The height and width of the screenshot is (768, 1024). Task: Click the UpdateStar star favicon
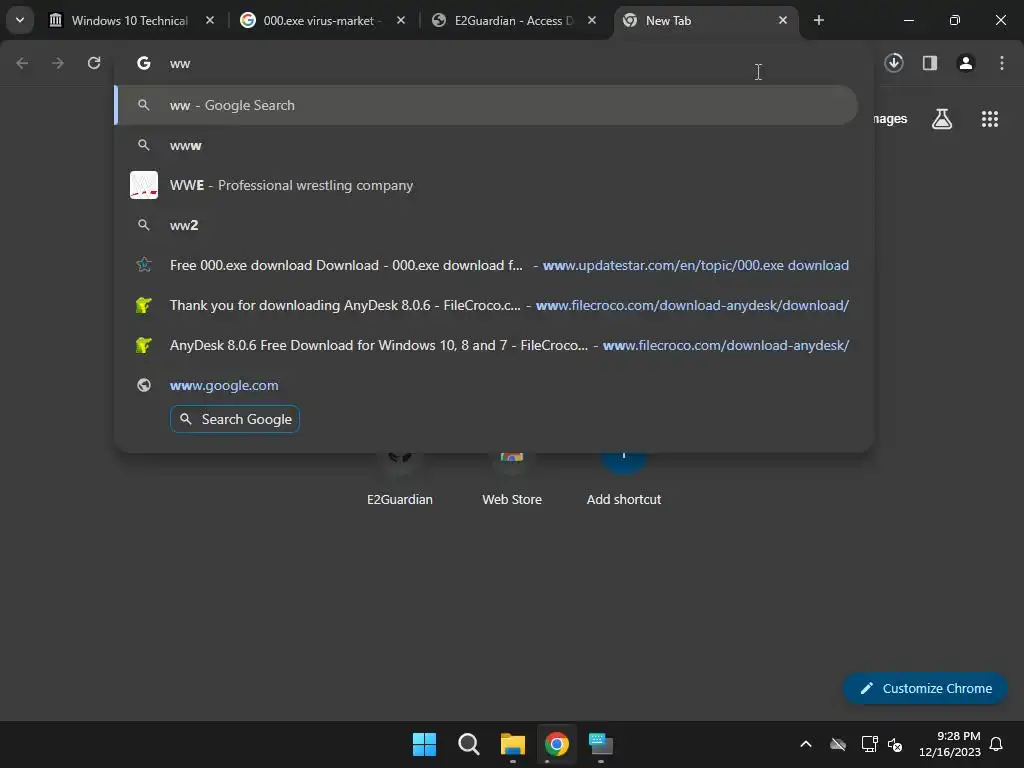[x=144, y=265]
